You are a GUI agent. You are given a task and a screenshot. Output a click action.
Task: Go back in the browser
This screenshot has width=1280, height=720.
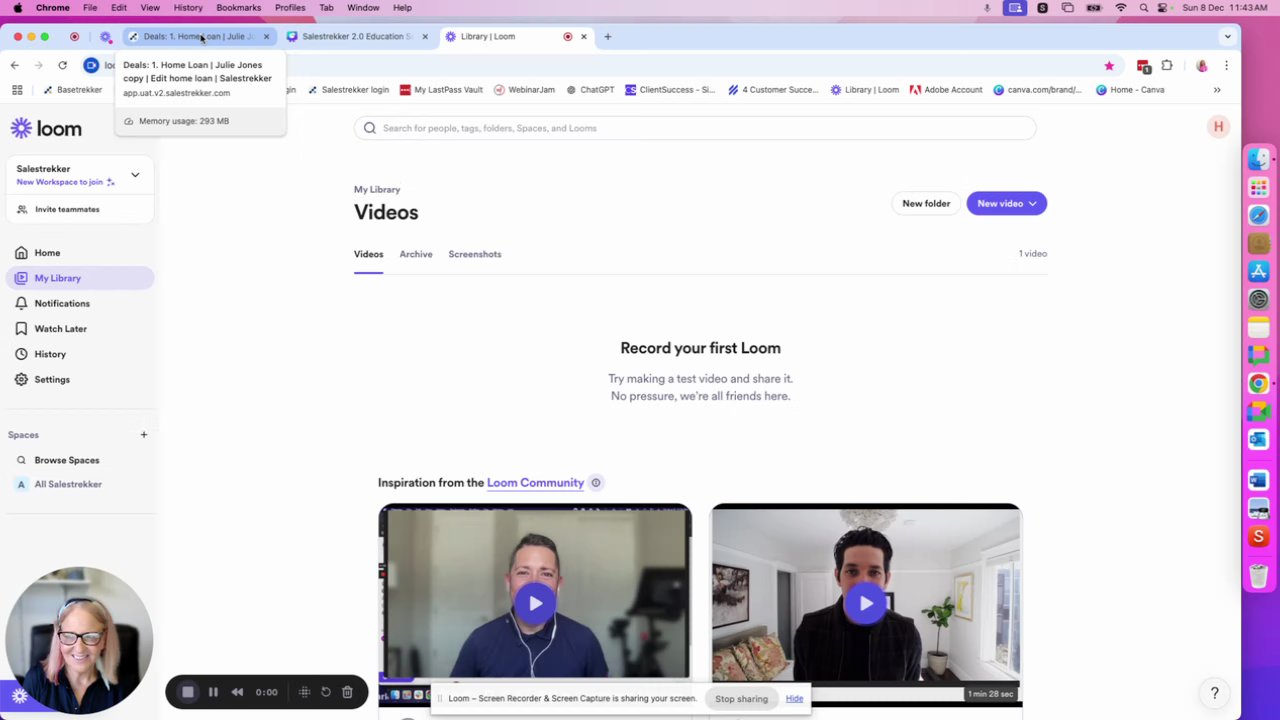coord(15,65)
